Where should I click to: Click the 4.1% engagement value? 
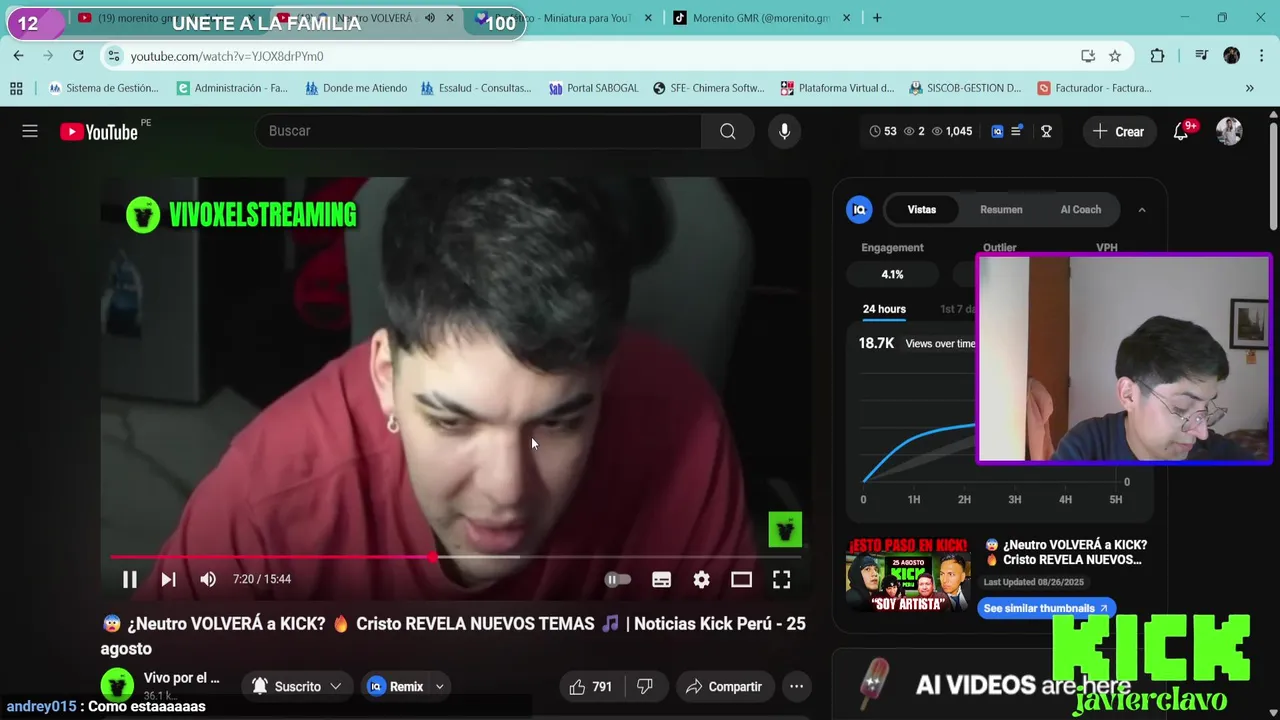(x=892, y=274)
